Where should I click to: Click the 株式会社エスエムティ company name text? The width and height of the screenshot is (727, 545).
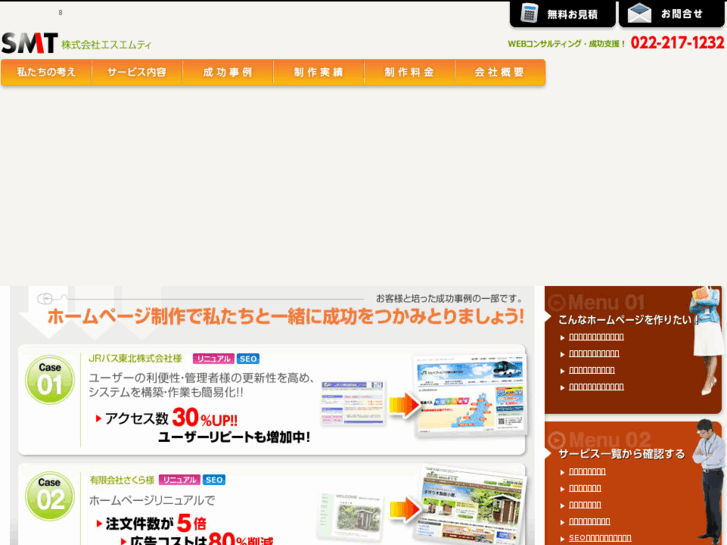point(106,45)
